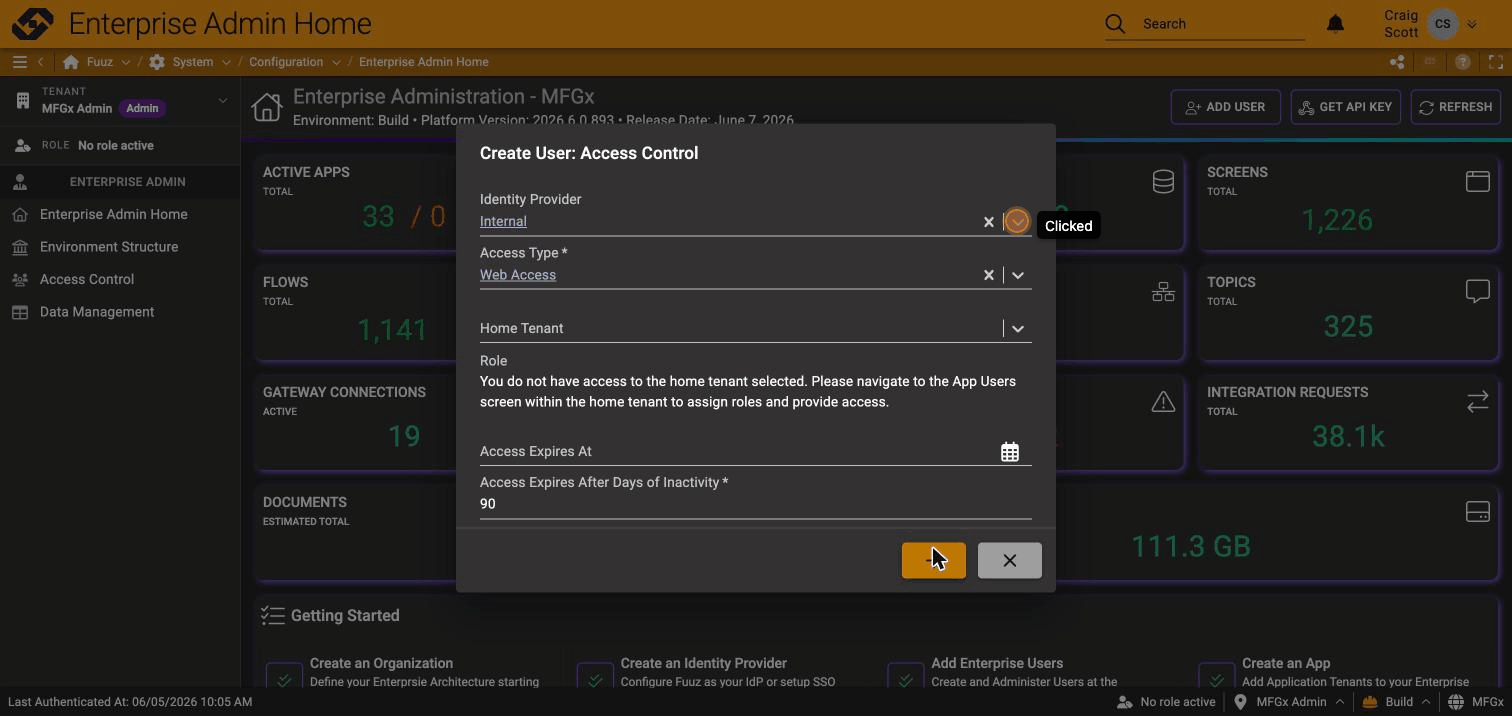The height and width of the screenshot is (716, 1512).
Task: Expand the Fuuz breadcrumb dropdown
Action: click(125, 62)
